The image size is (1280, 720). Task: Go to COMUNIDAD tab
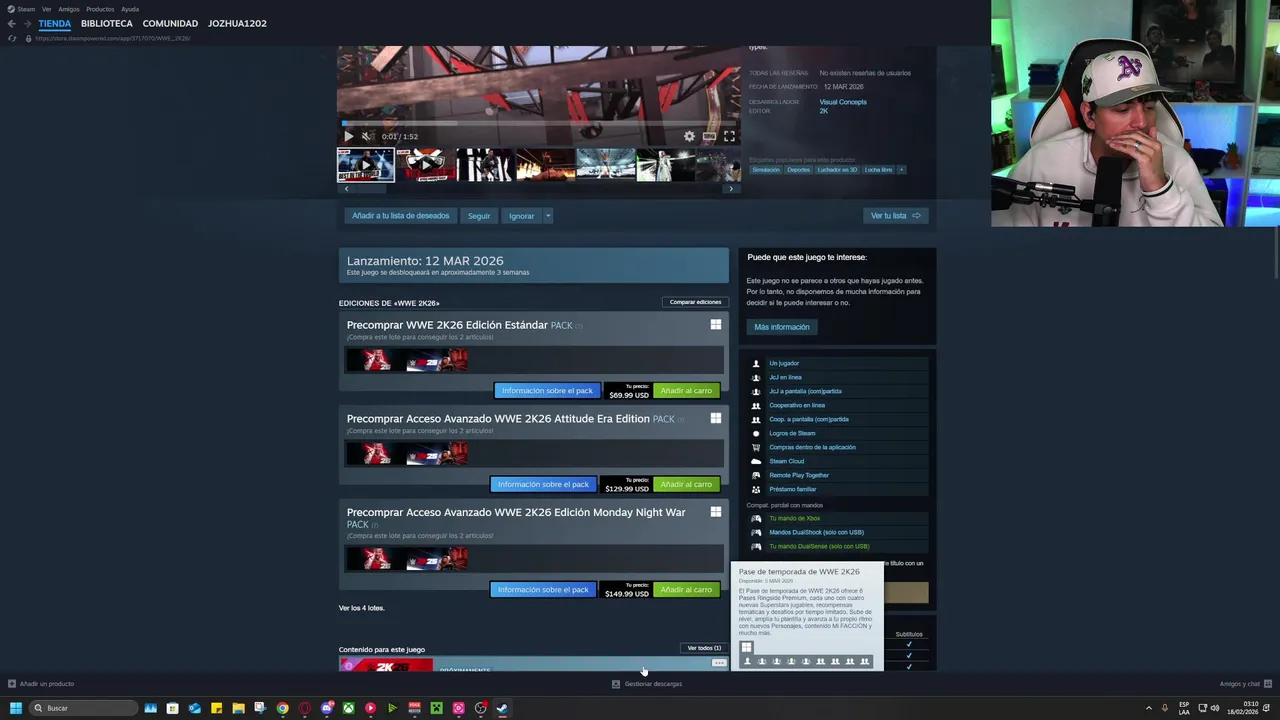[x=170, y=24]
